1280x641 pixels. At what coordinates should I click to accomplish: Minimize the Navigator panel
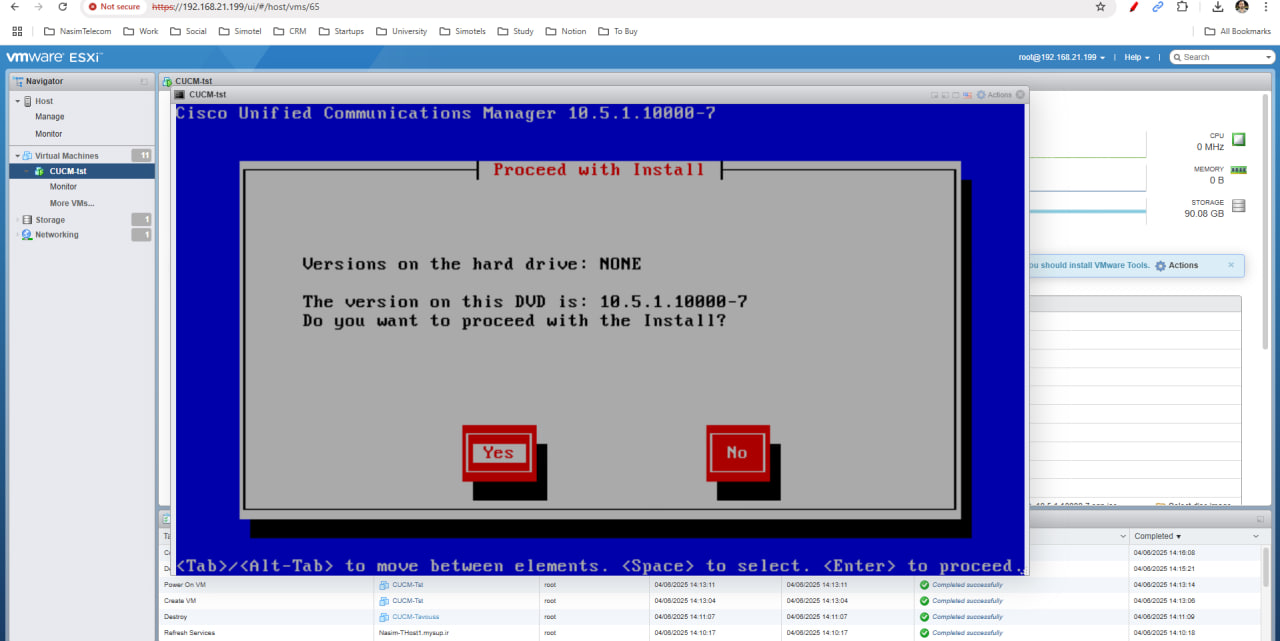tap(144, 81)
